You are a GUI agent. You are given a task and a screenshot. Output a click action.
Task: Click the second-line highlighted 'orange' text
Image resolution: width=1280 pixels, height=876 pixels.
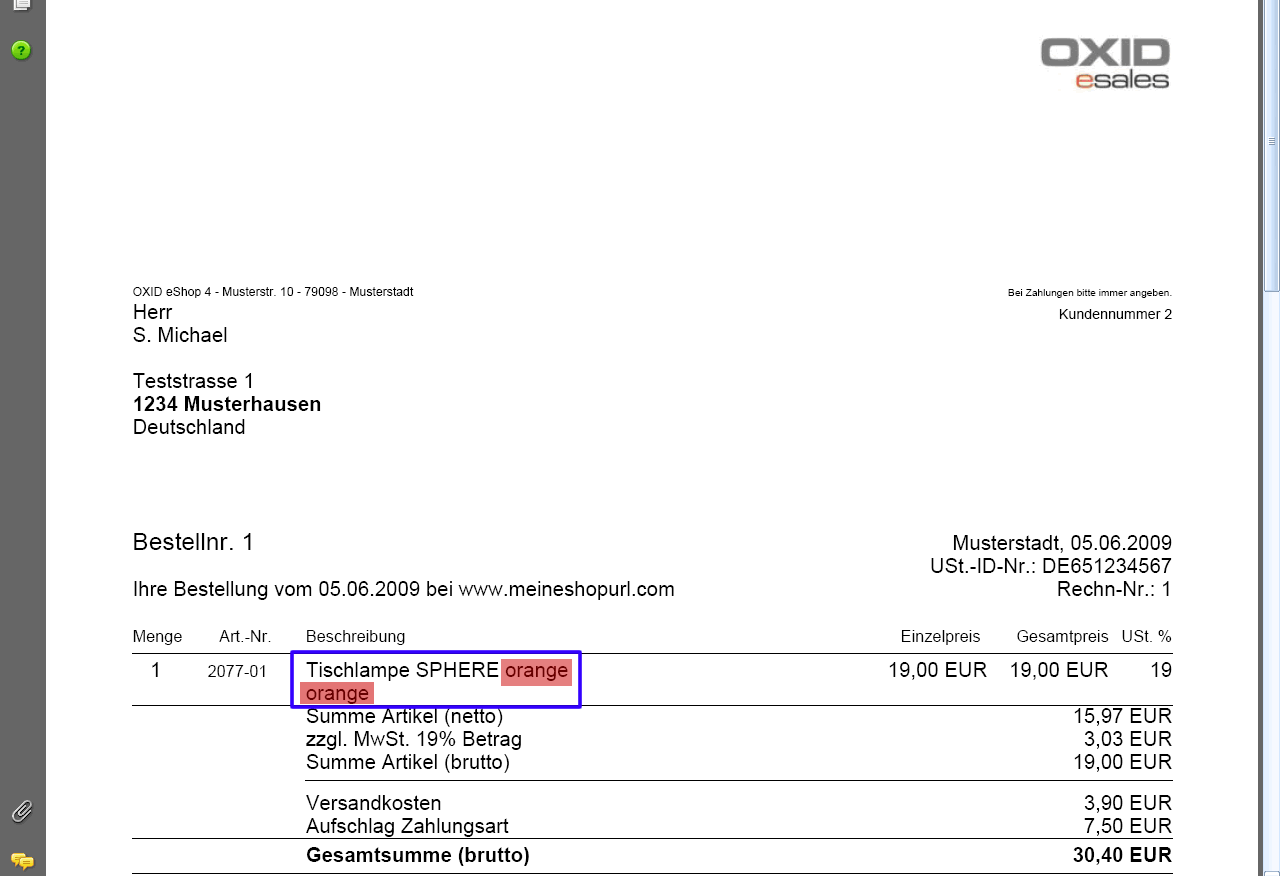tap(337, 693)
